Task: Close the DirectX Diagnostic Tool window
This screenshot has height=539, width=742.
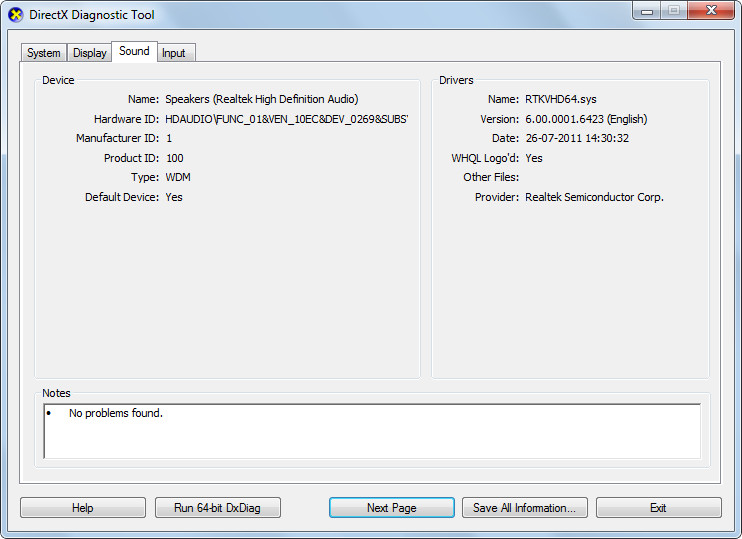Action: tap(711, 10)
